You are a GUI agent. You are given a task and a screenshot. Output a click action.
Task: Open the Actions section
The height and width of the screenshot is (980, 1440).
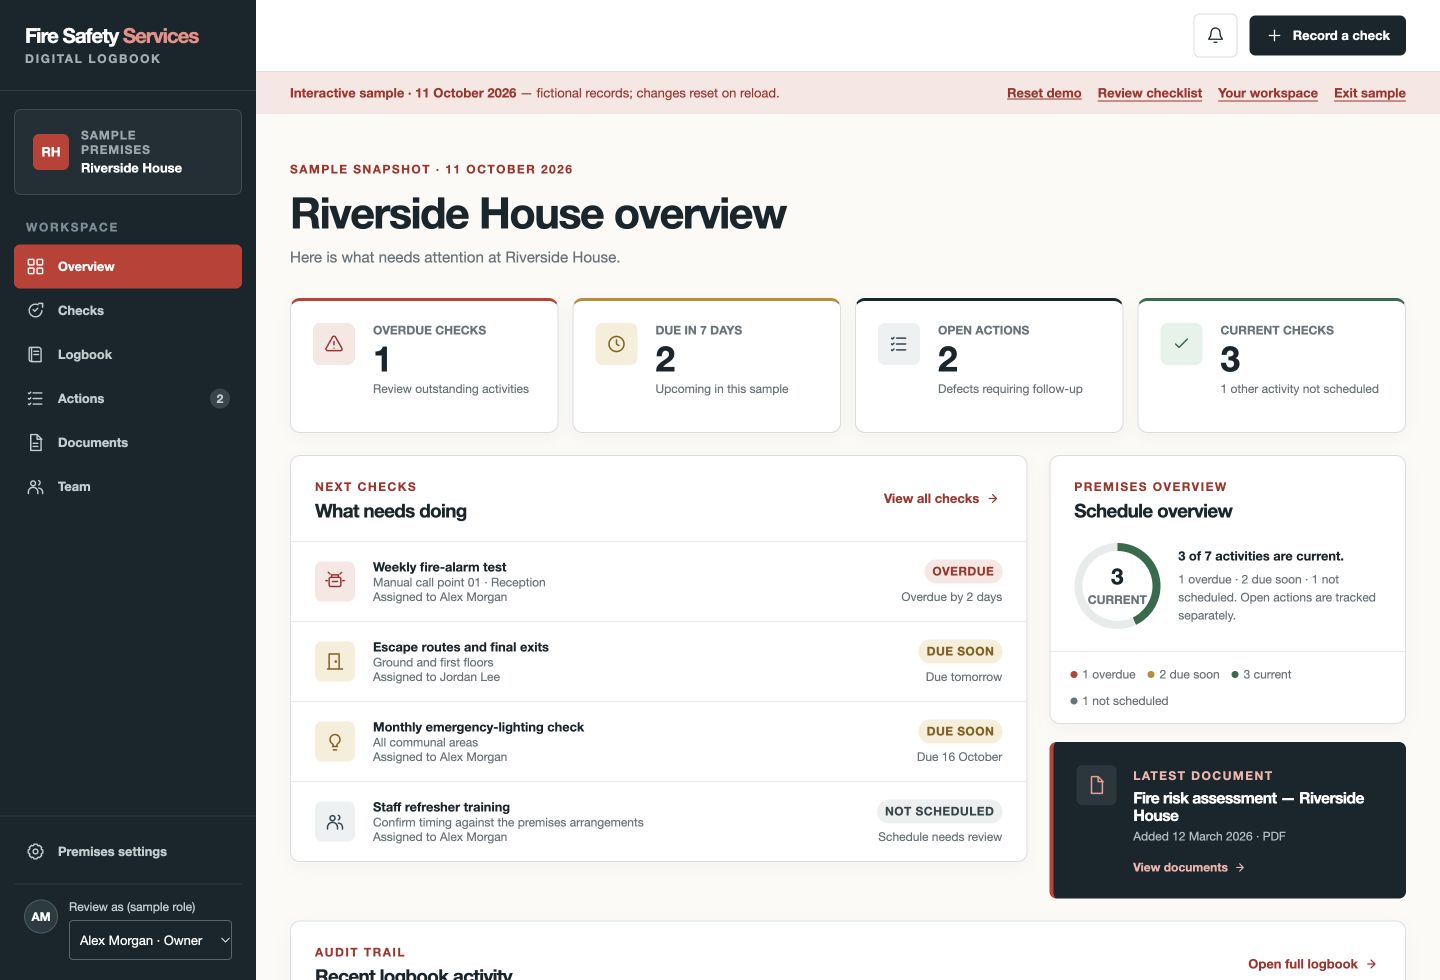pyautogui.click(x=128, y=398)
